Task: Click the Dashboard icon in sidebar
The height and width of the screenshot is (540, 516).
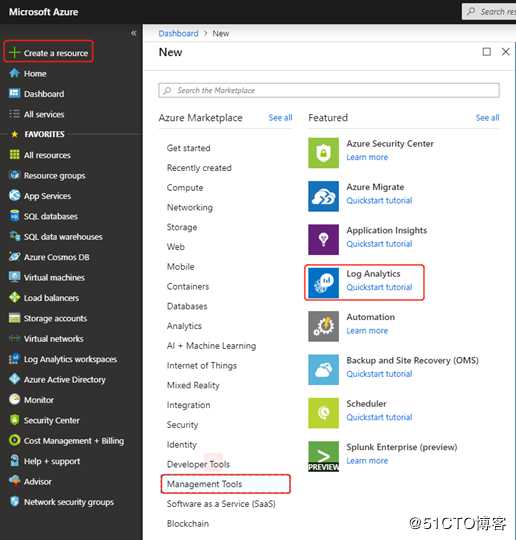Action: pos(14,93)
